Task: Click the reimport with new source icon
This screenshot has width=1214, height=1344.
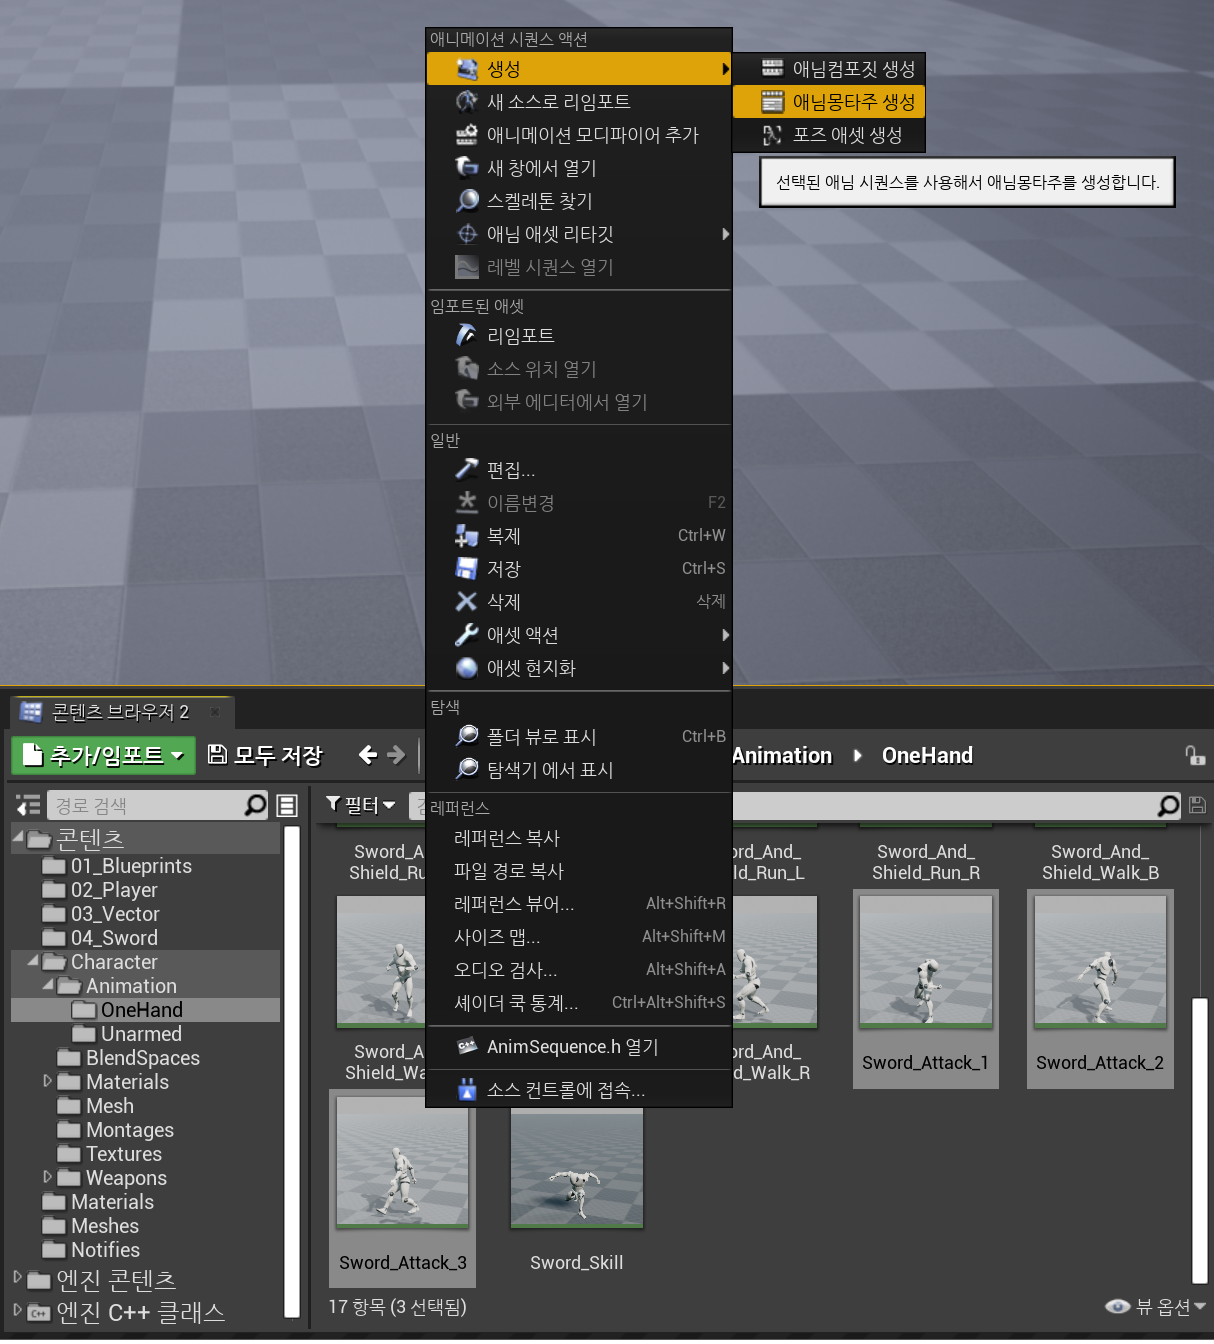Action: pyautogui.click(x=467, y=102)
